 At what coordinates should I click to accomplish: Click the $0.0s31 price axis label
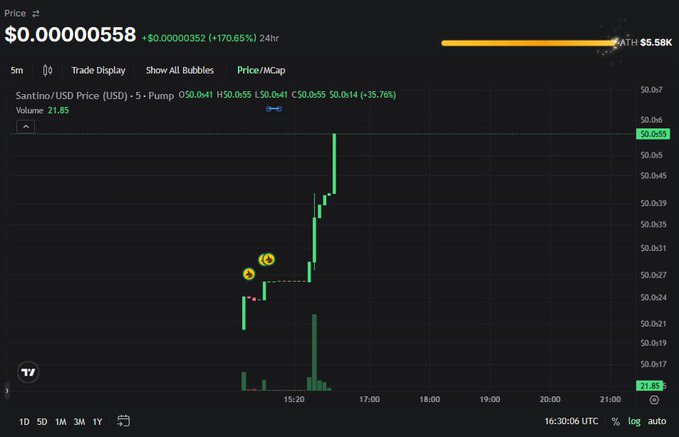(x=653, y=248)
